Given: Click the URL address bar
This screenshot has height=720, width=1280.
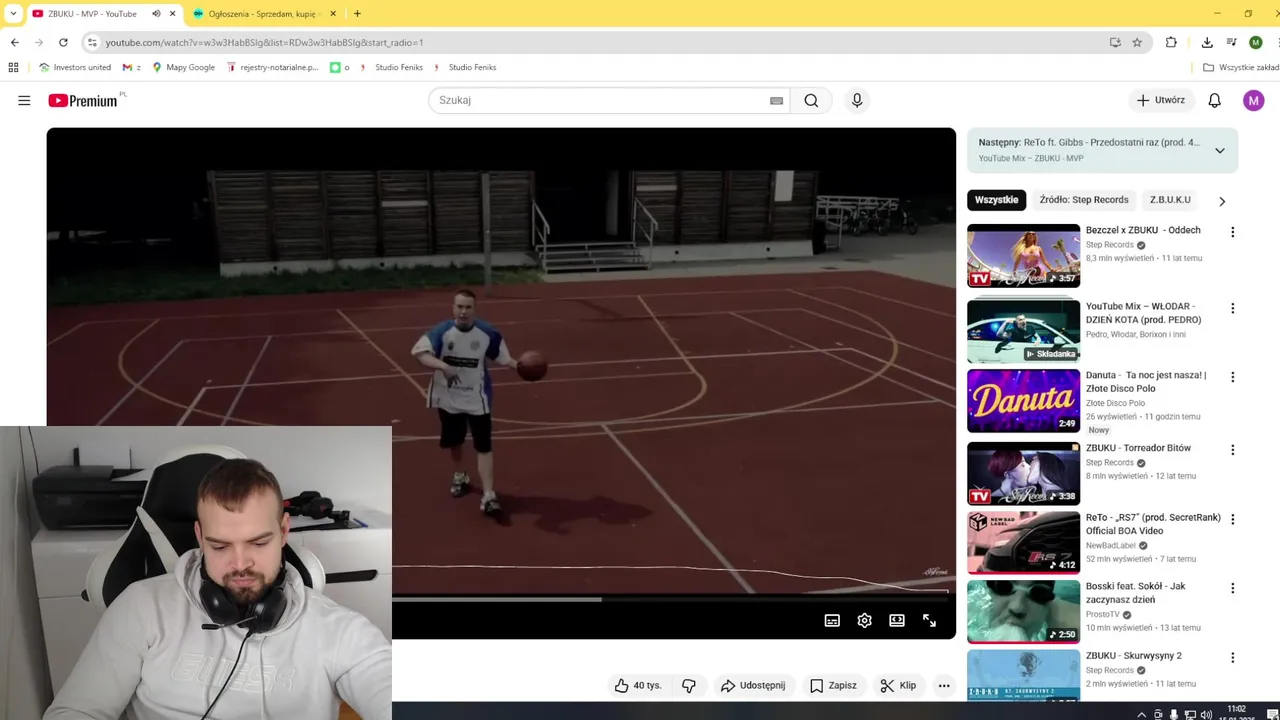Looking at the screenshot, I should click(x=600, y=42).
